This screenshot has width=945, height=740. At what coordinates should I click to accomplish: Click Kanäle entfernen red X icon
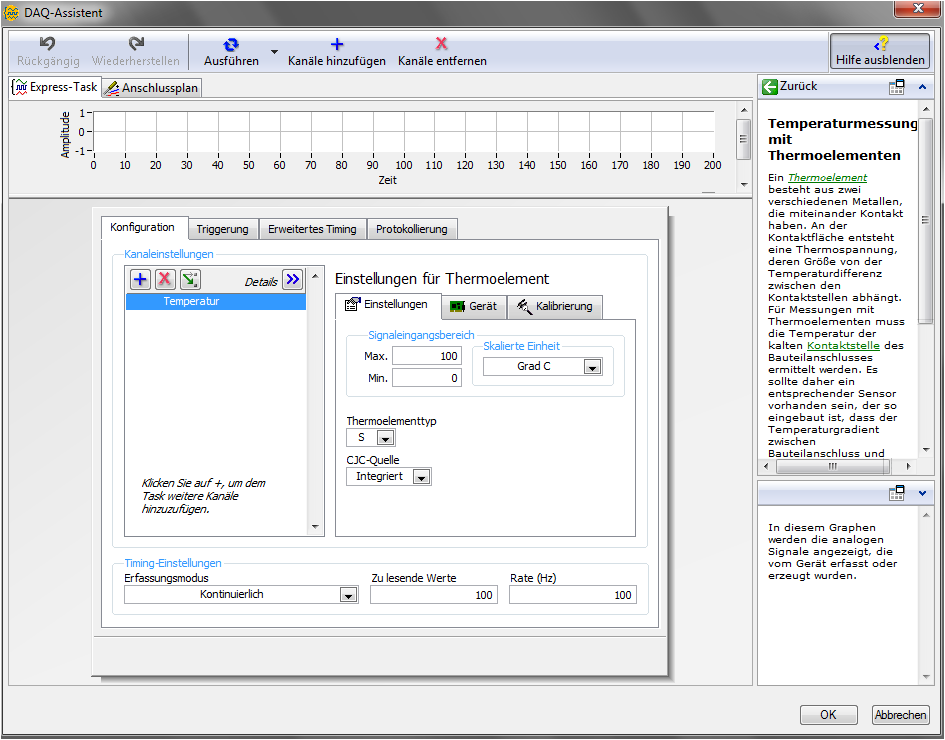[x=441, y=44]
